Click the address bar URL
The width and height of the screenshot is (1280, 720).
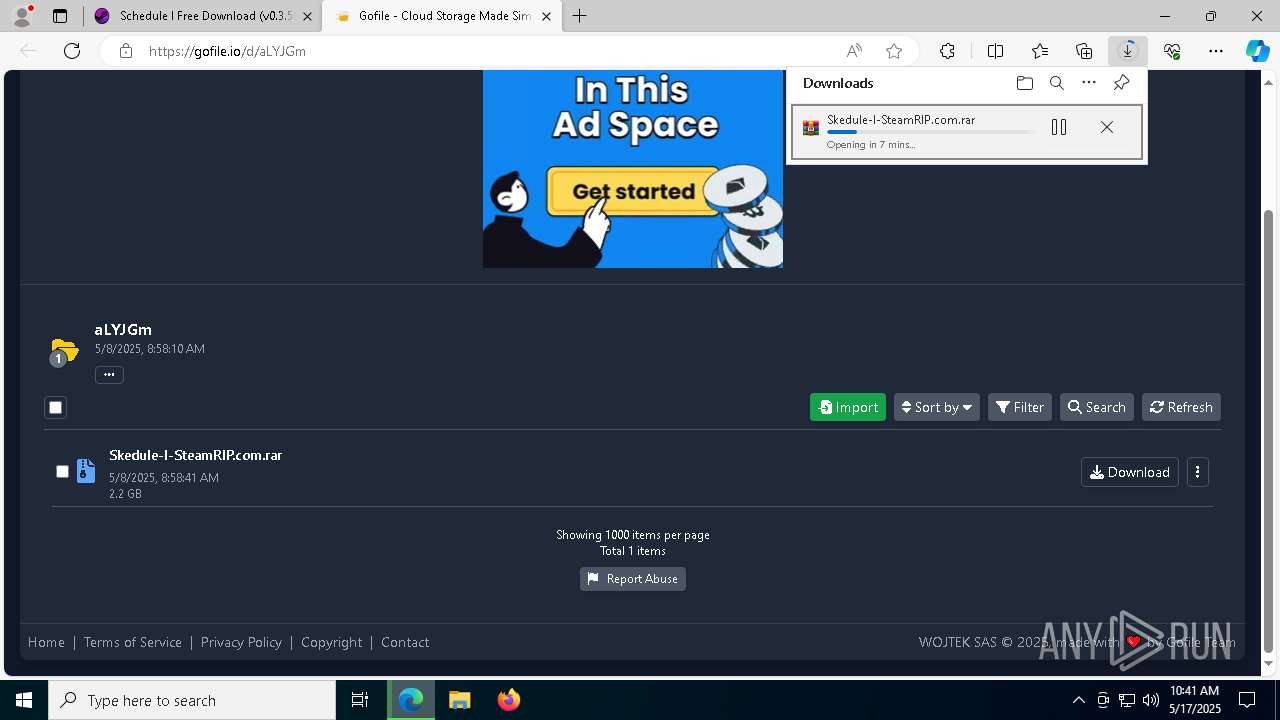[227, 51]
